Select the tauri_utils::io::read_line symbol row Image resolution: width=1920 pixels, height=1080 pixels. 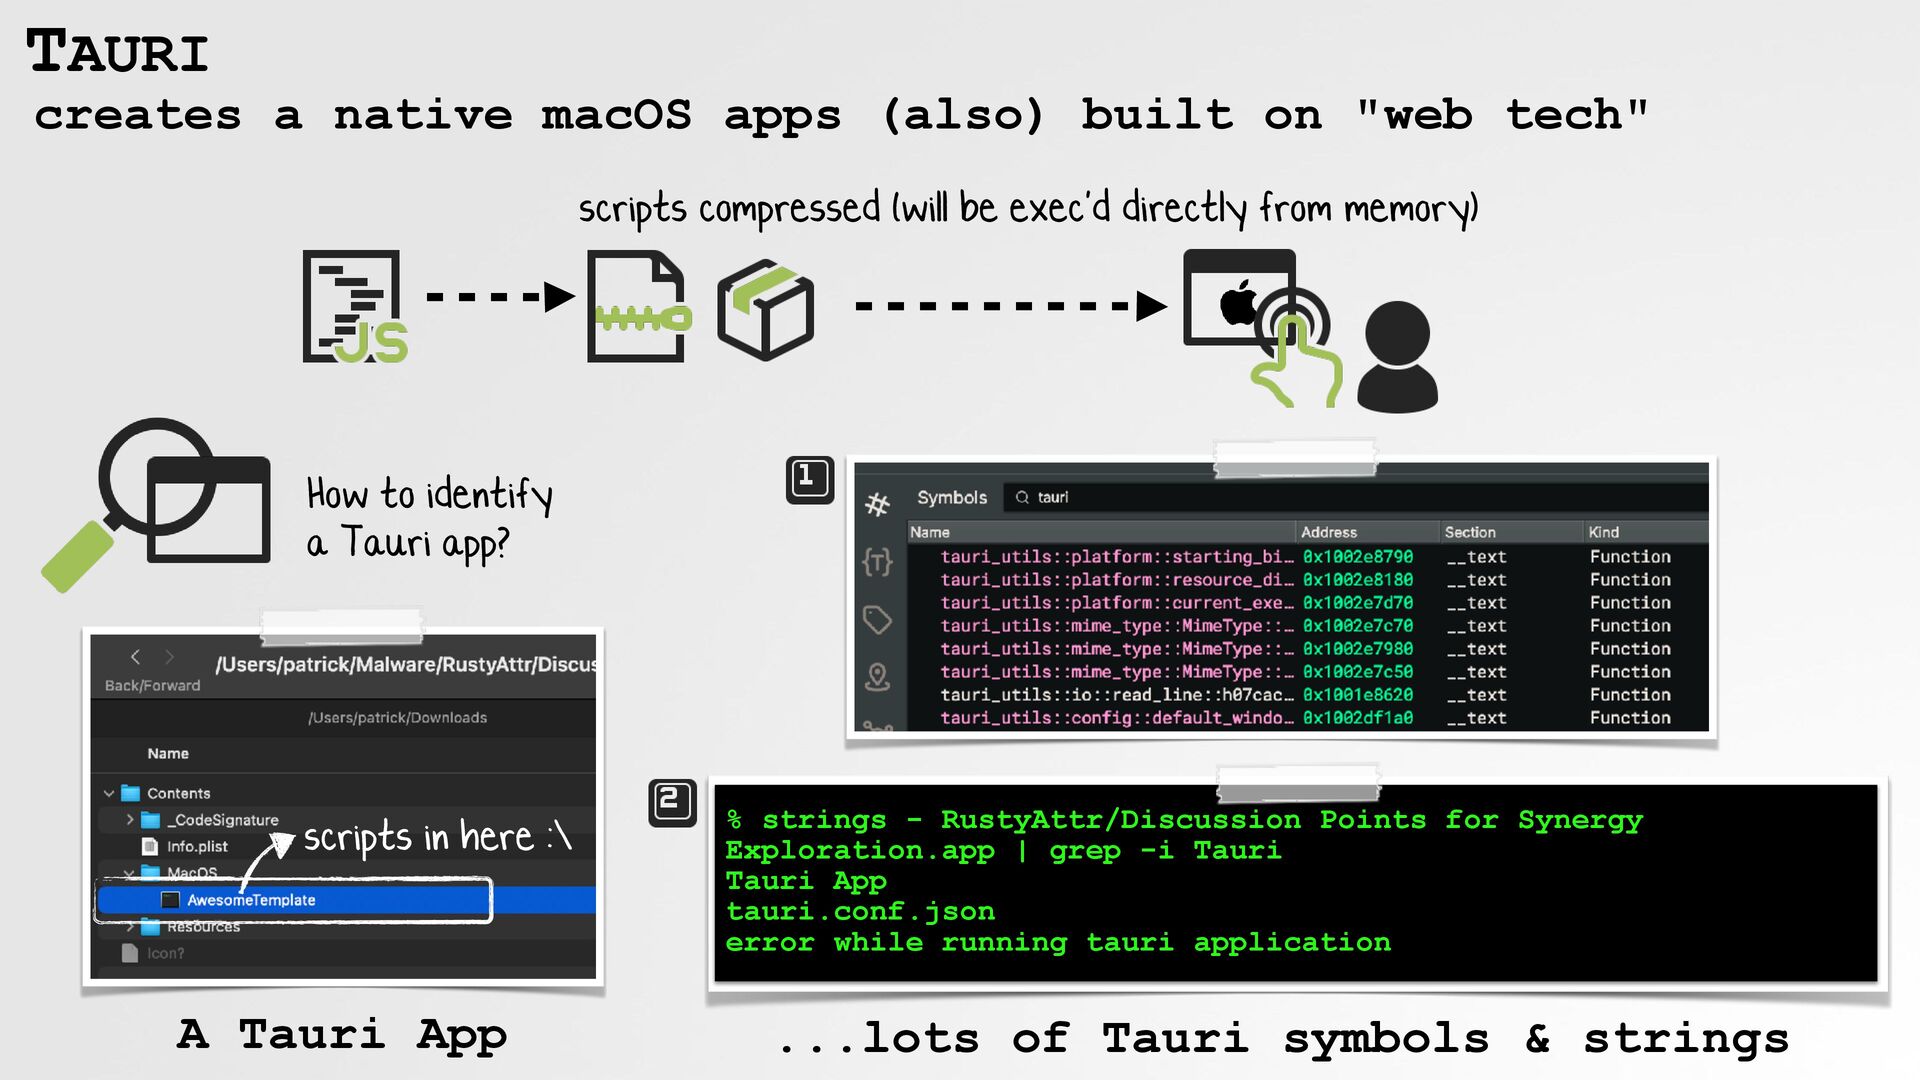tap(1308, 694)
